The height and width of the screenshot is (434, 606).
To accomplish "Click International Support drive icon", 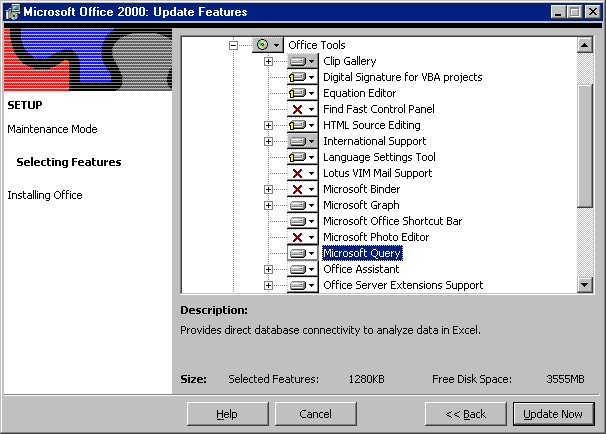I will coord(303,141).
